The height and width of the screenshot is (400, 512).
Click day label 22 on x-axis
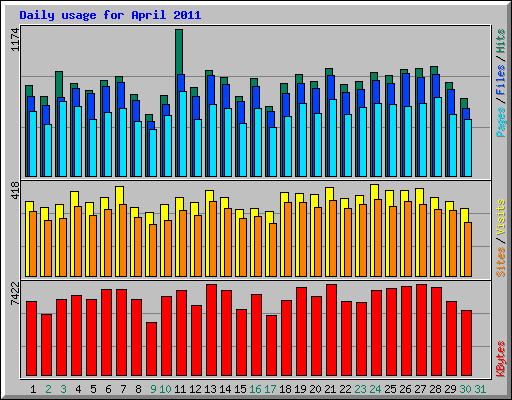pos(345,389)
